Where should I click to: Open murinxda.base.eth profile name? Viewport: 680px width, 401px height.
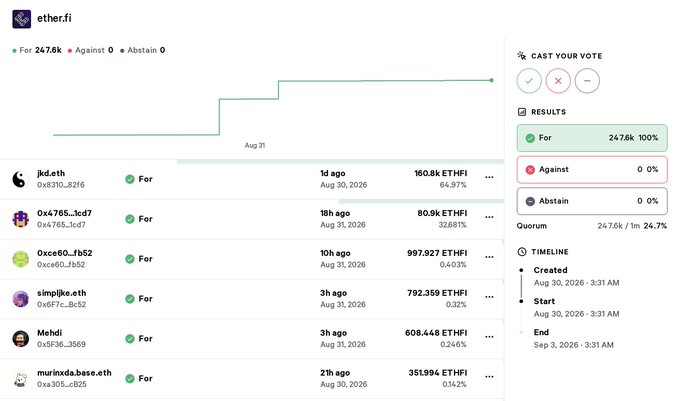click(74, 373)
